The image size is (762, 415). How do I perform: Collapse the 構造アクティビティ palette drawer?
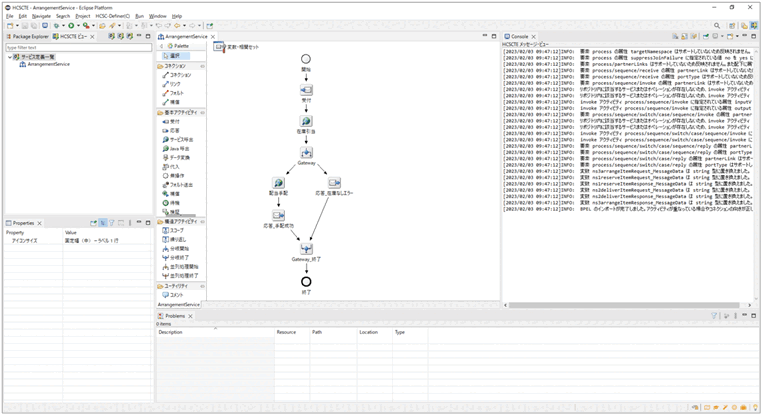(181, 222)
